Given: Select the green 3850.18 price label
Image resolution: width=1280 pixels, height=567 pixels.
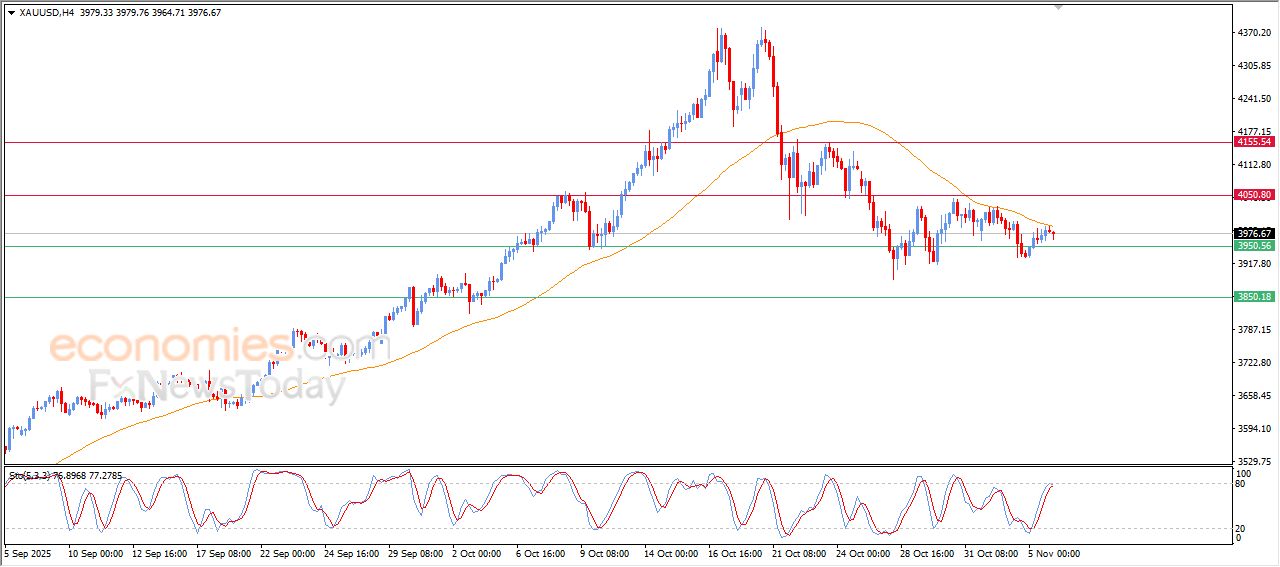Looking at the screenshot, I should (x=1253, y=297).
